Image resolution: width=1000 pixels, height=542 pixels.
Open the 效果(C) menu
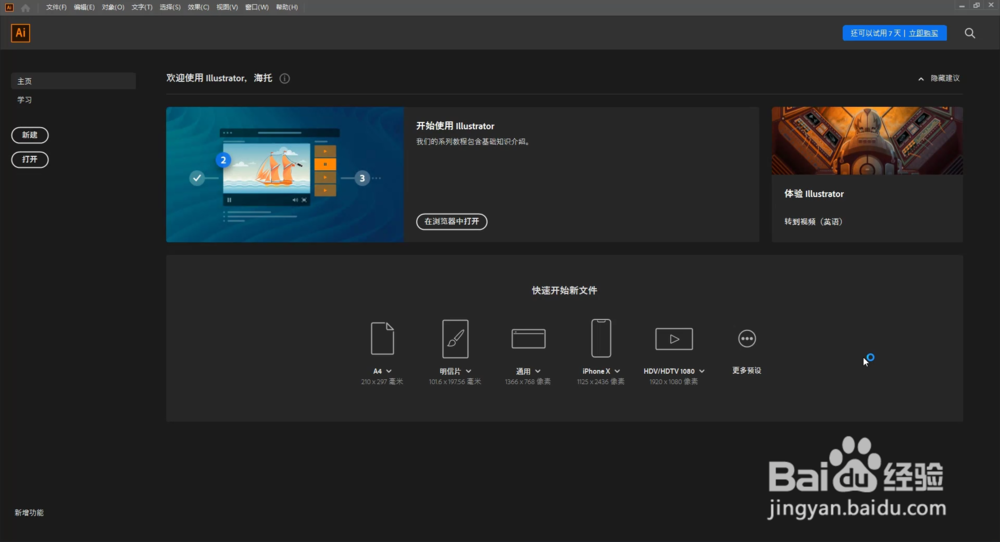(198, 8)
